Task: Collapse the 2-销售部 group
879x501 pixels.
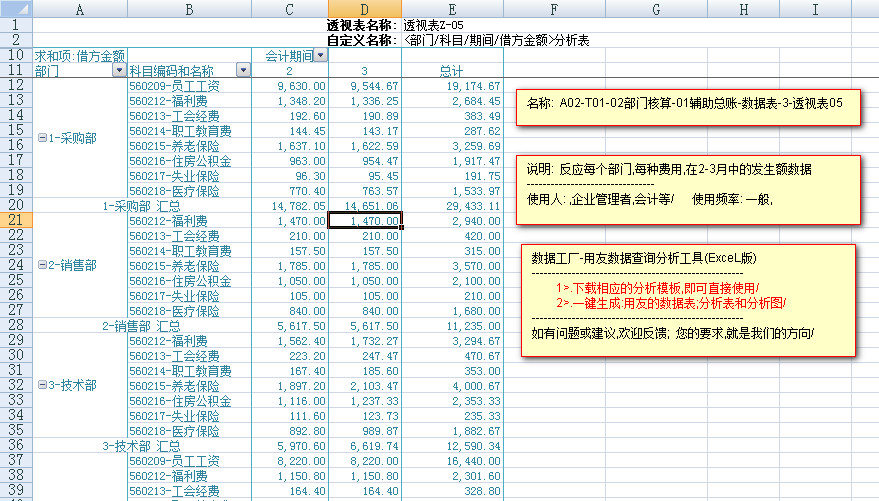Action: click(x=42, y=266)
